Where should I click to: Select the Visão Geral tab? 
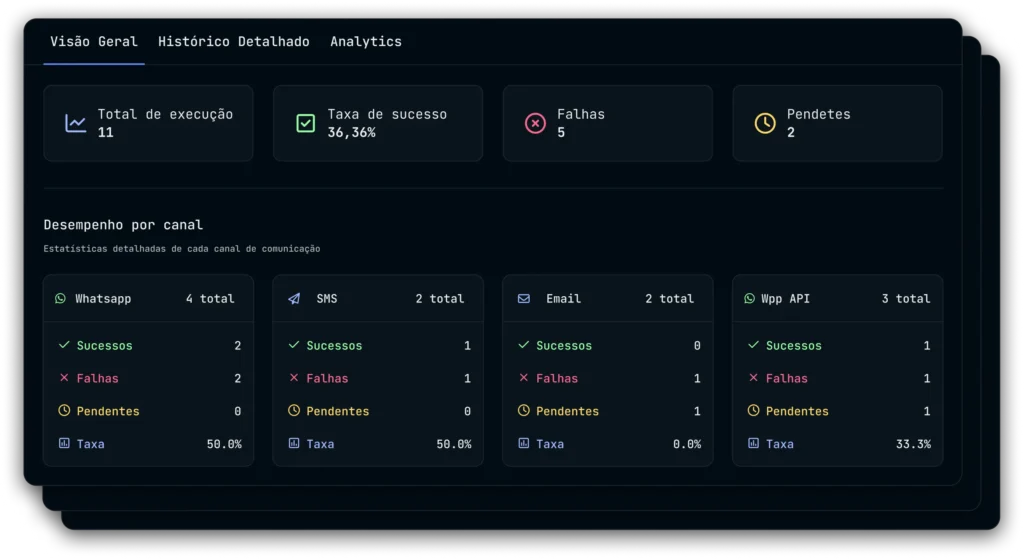(94, 42)
